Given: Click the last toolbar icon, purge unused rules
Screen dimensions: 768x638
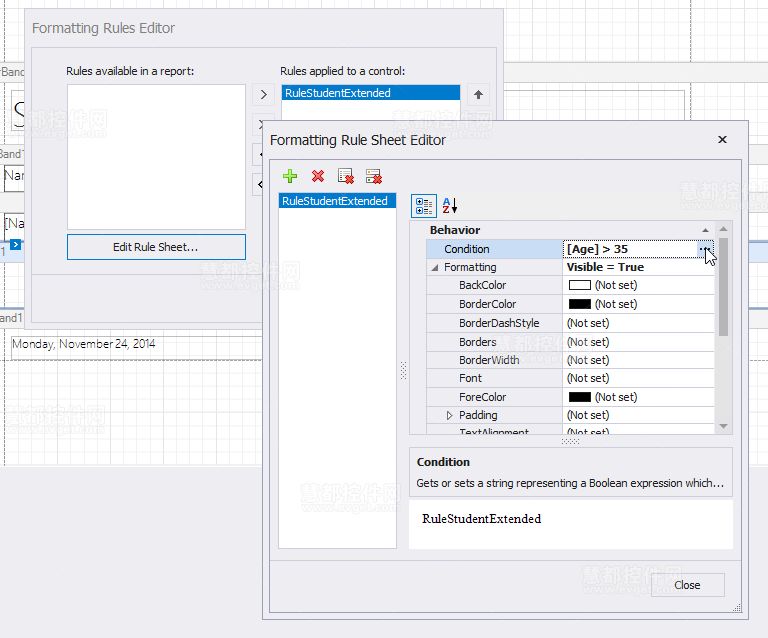Looking at the screenshot, I should tap(374, 176).
